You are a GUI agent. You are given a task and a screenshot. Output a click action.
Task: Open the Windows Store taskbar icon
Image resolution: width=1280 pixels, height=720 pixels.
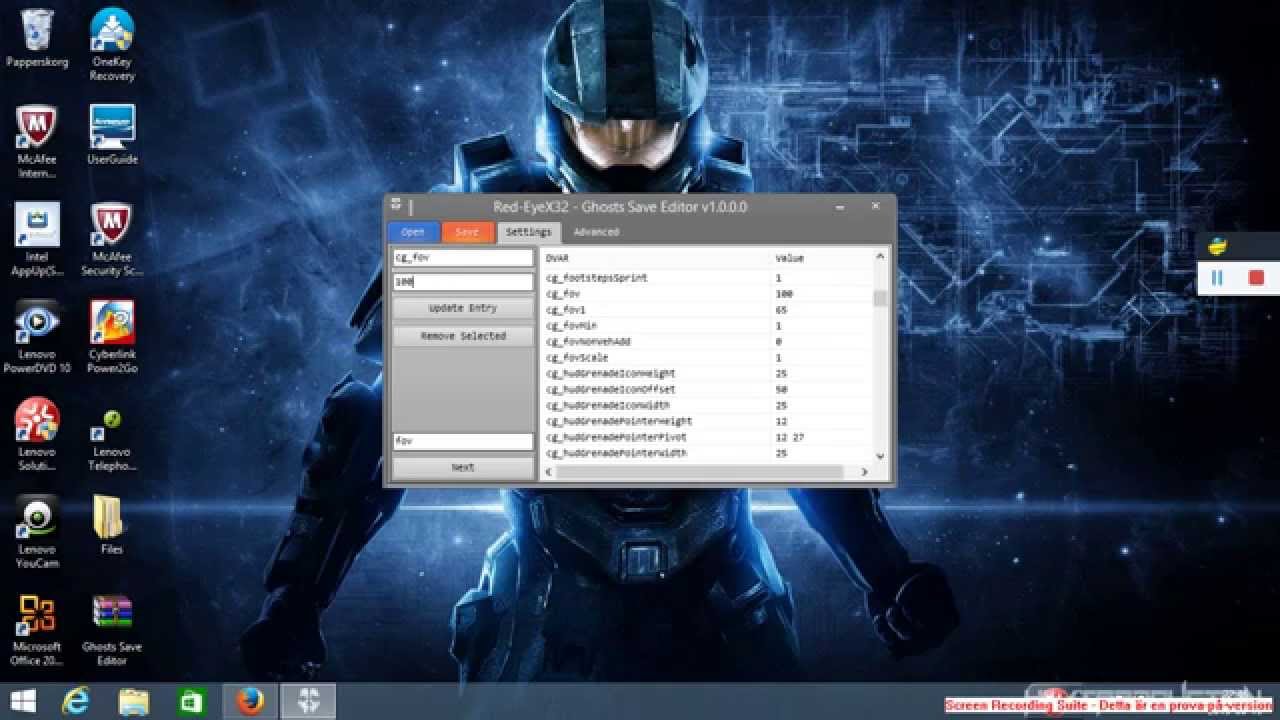pos(191,701)
